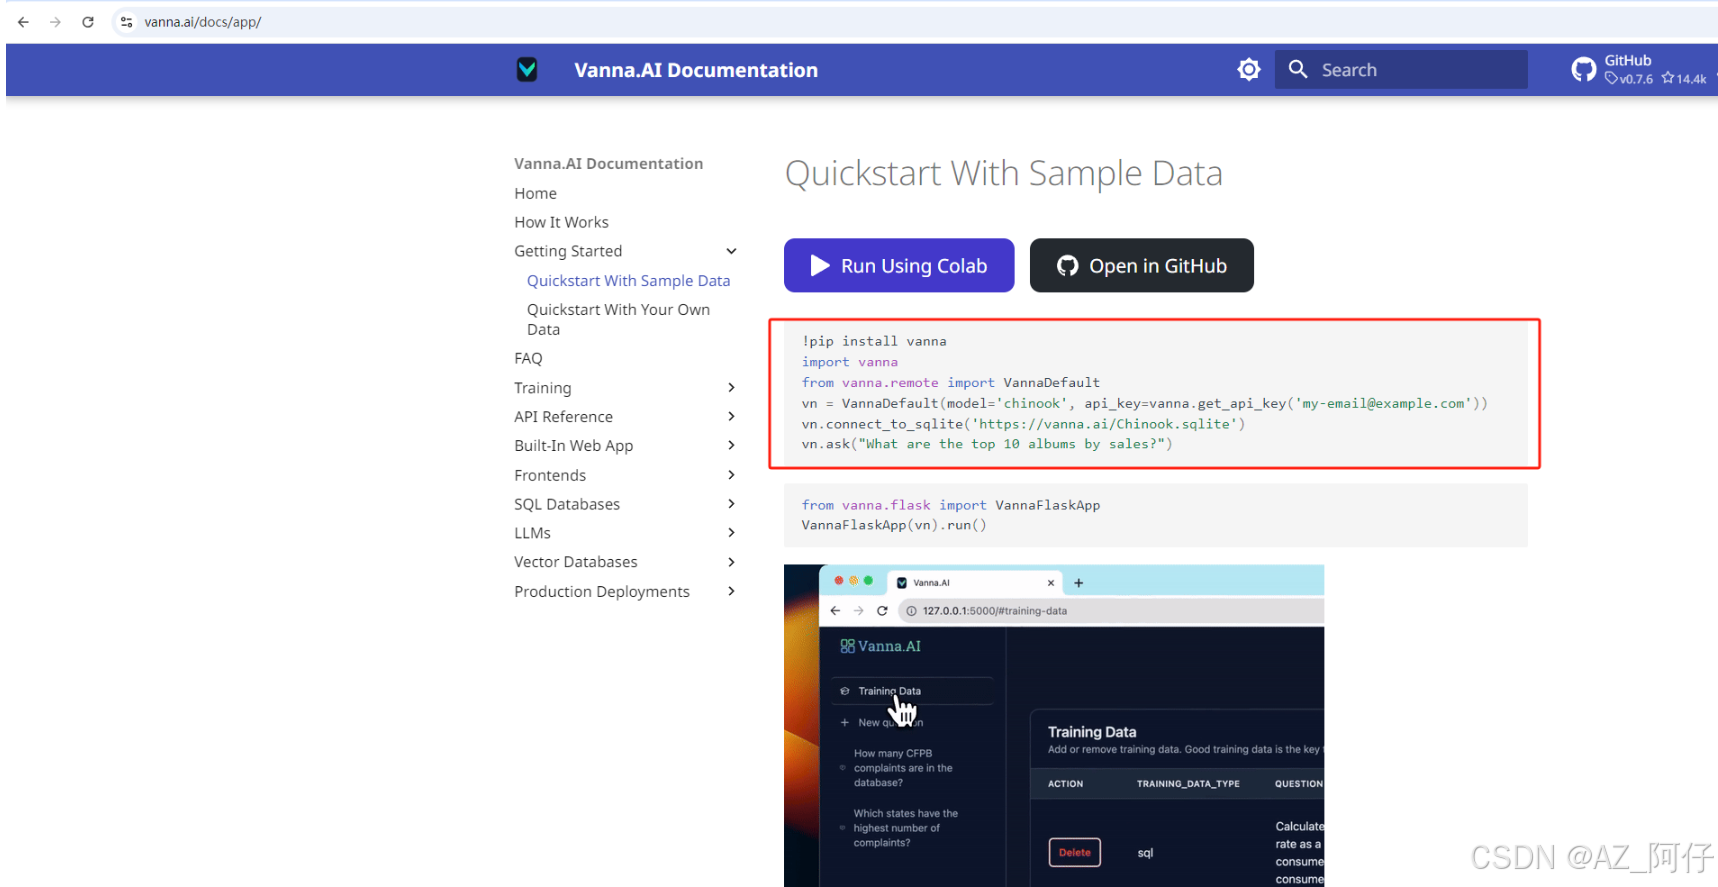Click the Getting Started sidebar label
This screenshot has height=887, width=1718.
tap(568, 251)
